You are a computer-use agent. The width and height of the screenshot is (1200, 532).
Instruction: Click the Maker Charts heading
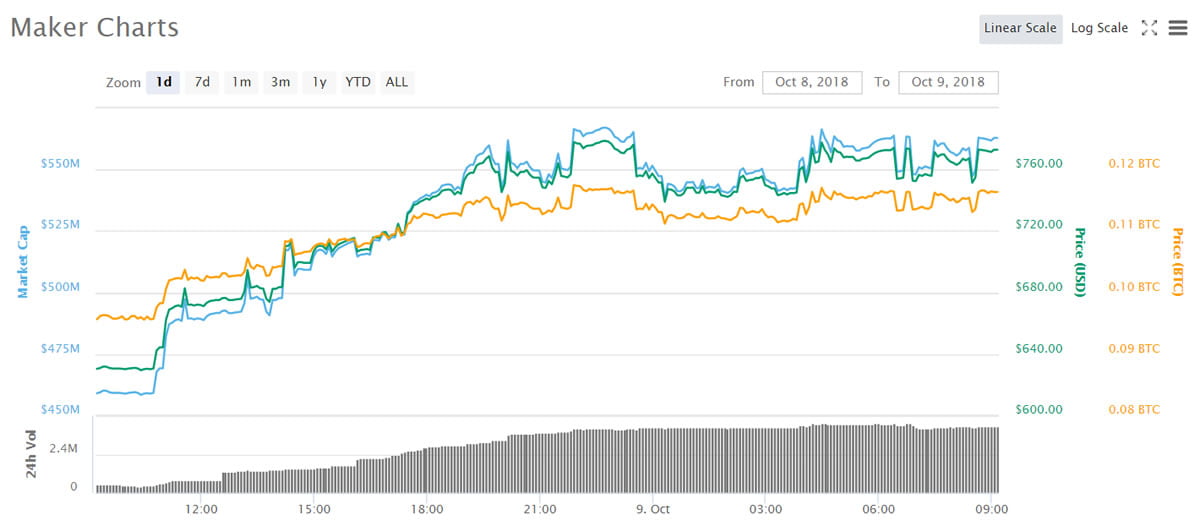click(94, 28)
